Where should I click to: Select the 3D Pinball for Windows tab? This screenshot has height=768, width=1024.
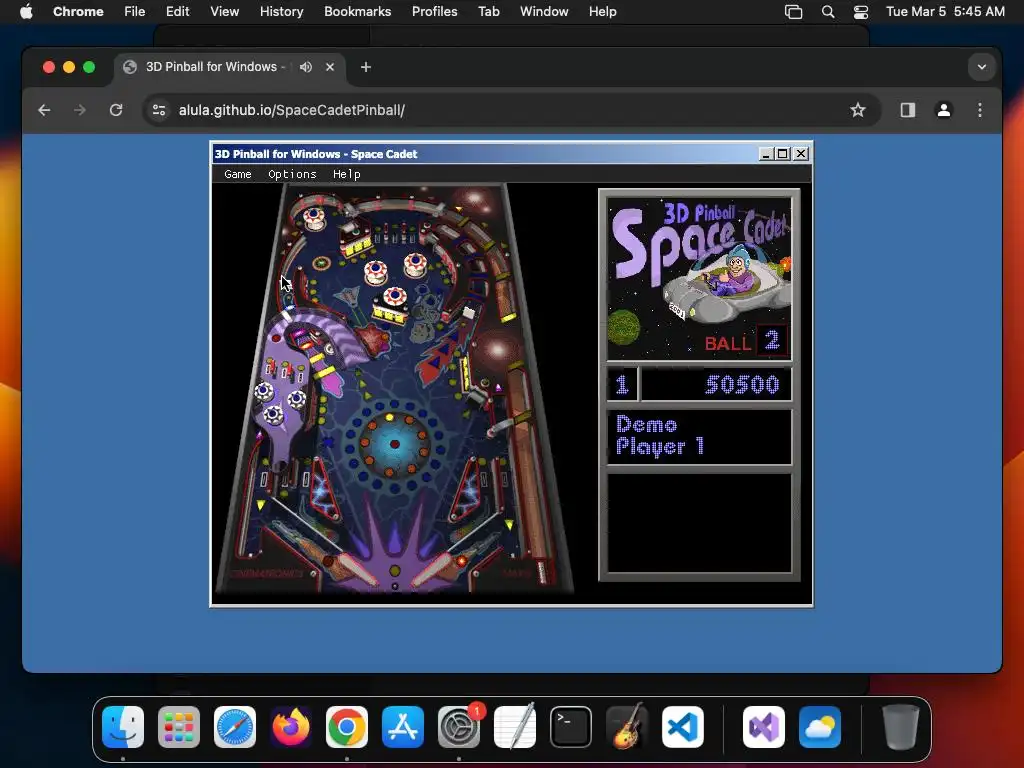[x=229, y=67]
